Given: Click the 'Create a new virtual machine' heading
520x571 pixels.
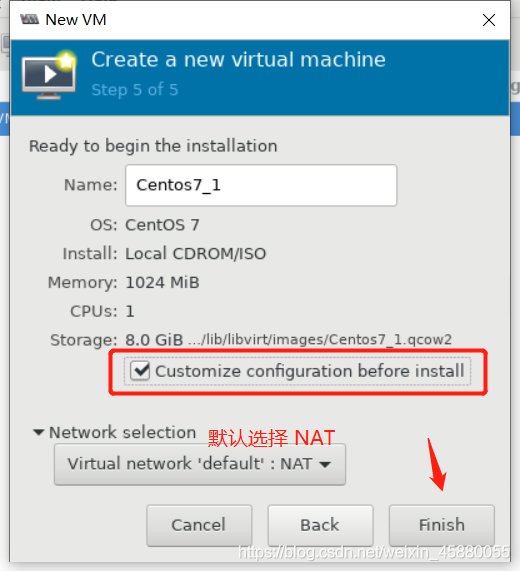Looking at the screenshot, I should coord(239,60).
